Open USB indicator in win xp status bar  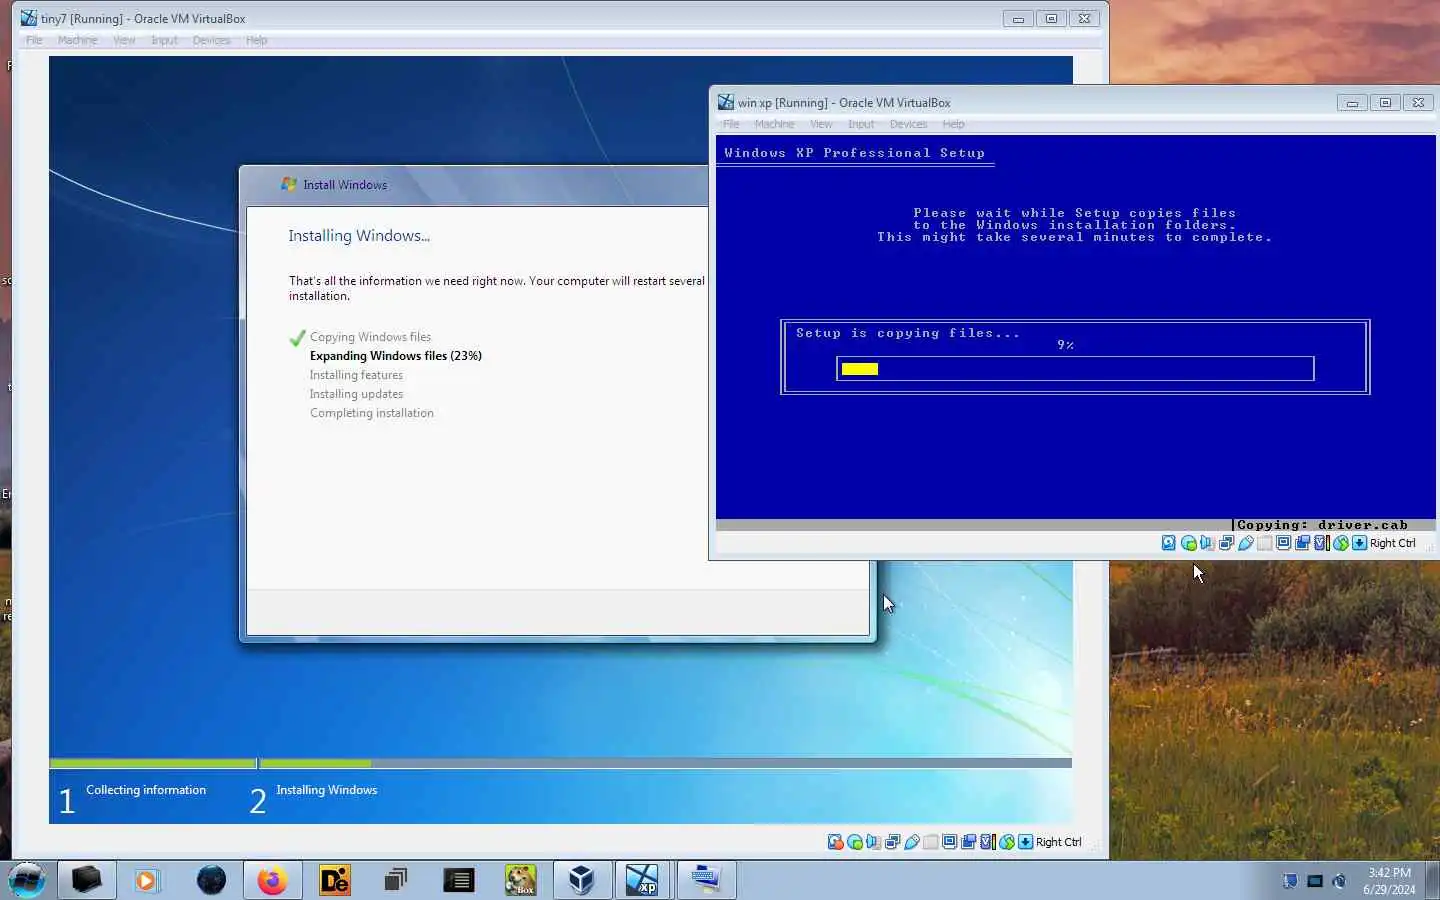[1246, 543]
